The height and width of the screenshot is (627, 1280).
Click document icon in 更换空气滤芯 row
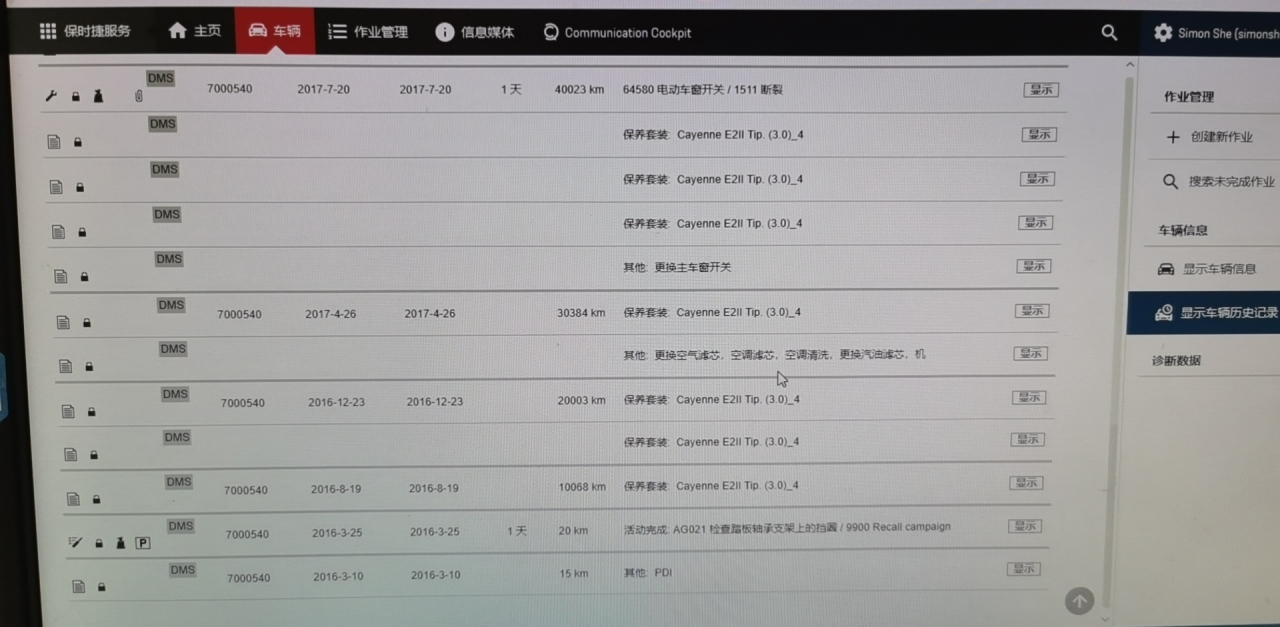pos(66,366)
